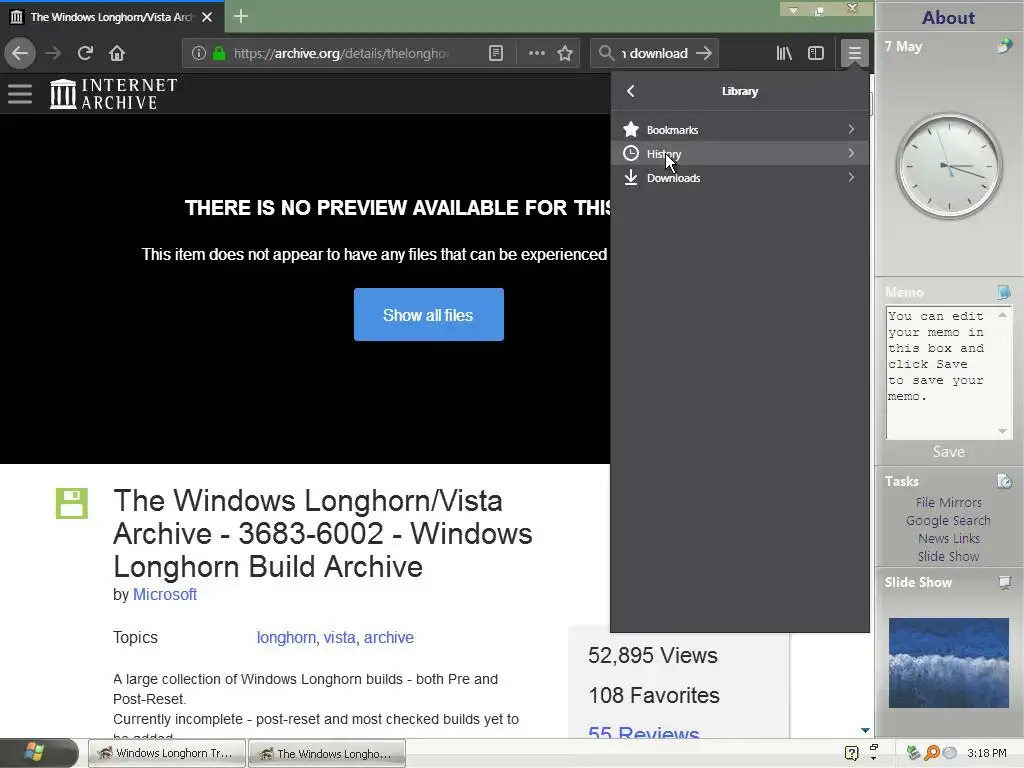This screenshot has height=768, width=1024.
Task: Toggle reader view icon in address bar
Action: pos(496,53)
